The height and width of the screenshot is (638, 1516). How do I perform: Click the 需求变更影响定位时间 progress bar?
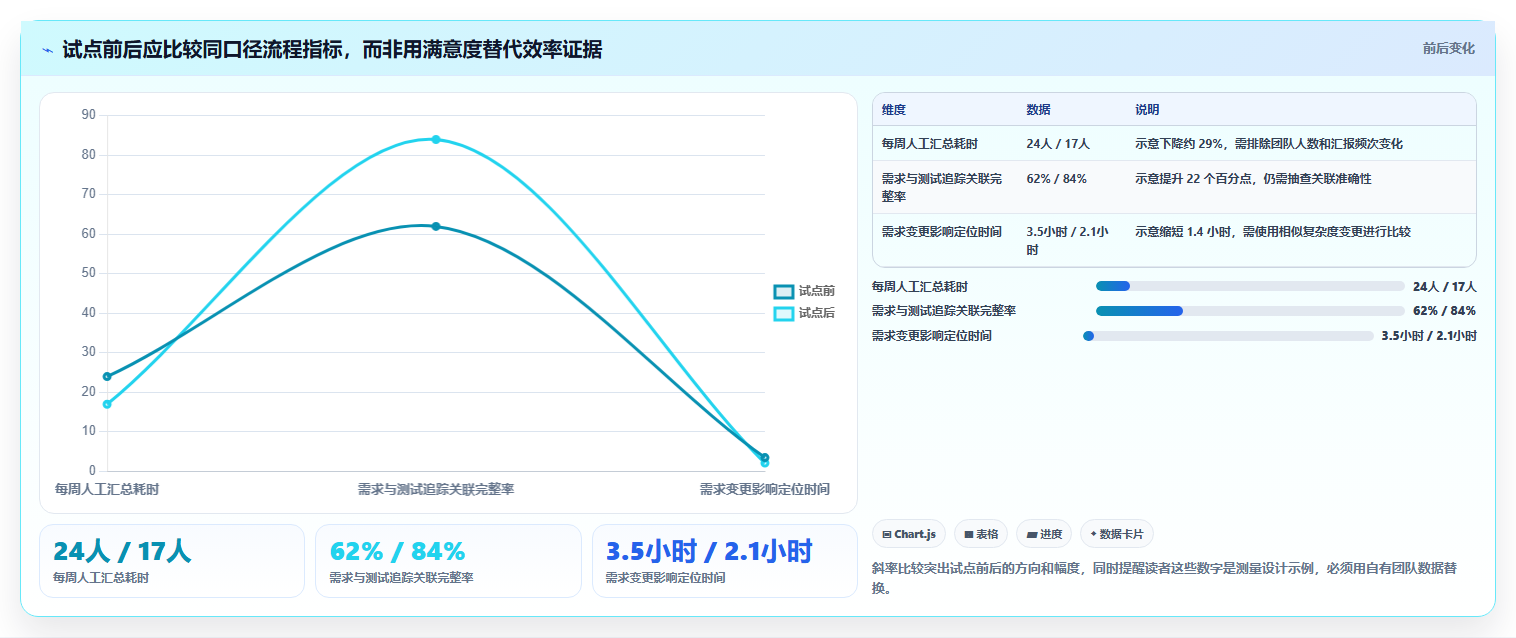click(x=1228, y=336)
